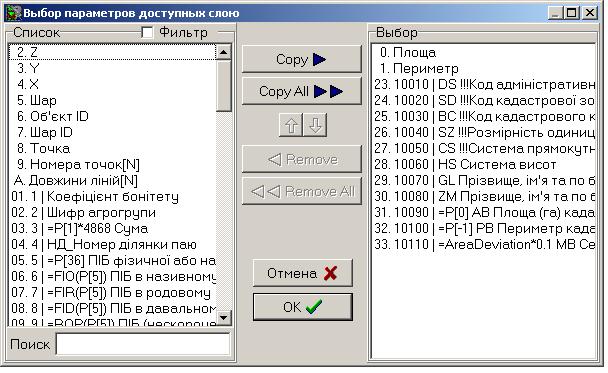
Task: Select '06. 6 | =FIO(P[5])' item
Action: point(112,276)
